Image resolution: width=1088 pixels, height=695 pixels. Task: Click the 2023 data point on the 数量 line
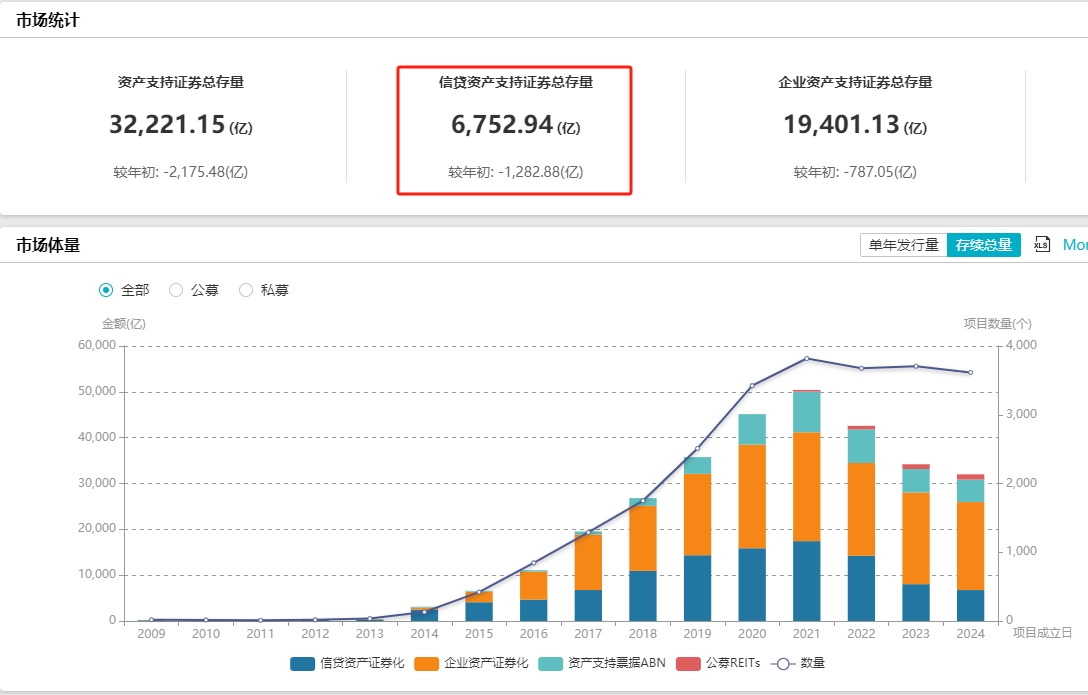[915, 366]
